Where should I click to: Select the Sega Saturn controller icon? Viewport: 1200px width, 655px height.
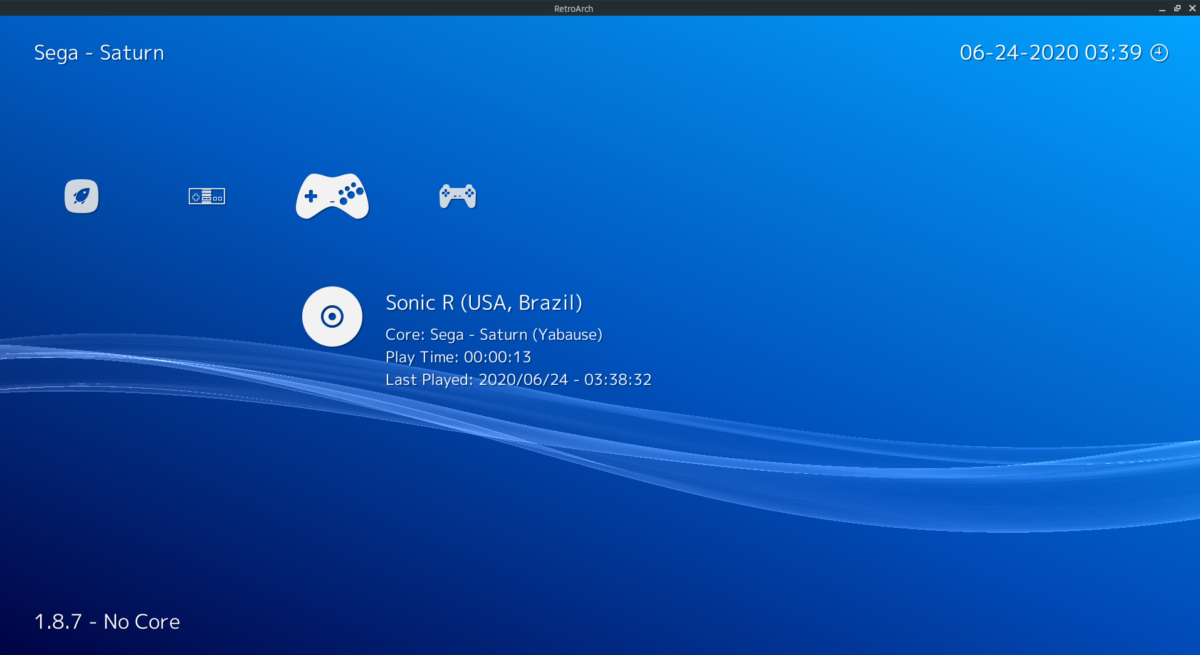pos(332,196)
